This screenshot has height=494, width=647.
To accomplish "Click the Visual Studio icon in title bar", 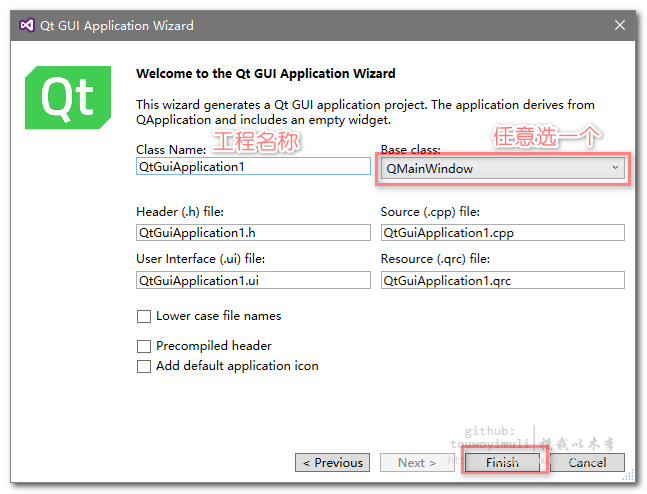I will [x=27, y=25].
